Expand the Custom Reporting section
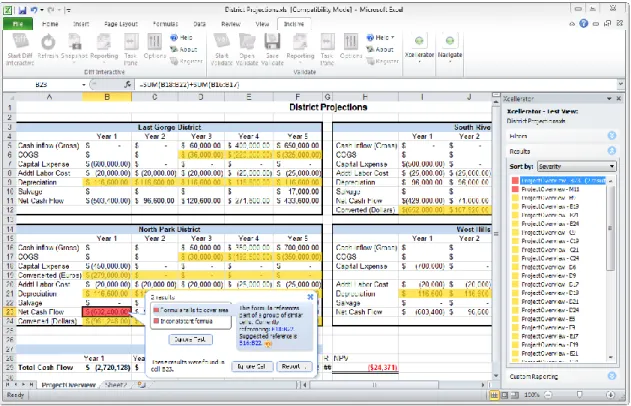Screen dimensions: 631x406 (x=612, y=376)
